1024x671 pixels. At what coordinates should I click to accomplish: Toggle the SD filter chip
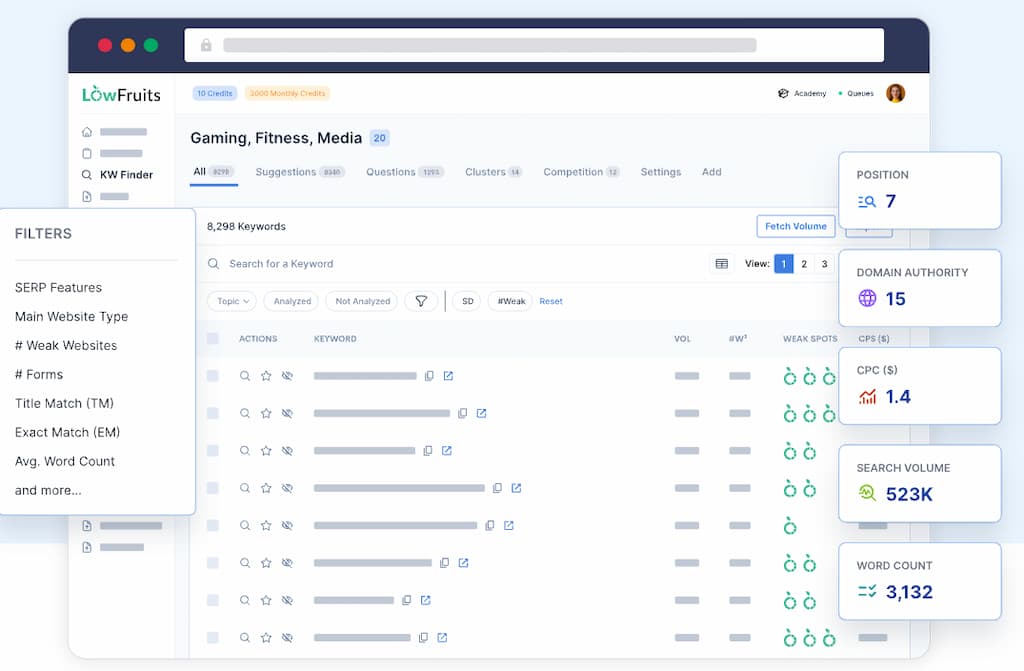[468, 301]
